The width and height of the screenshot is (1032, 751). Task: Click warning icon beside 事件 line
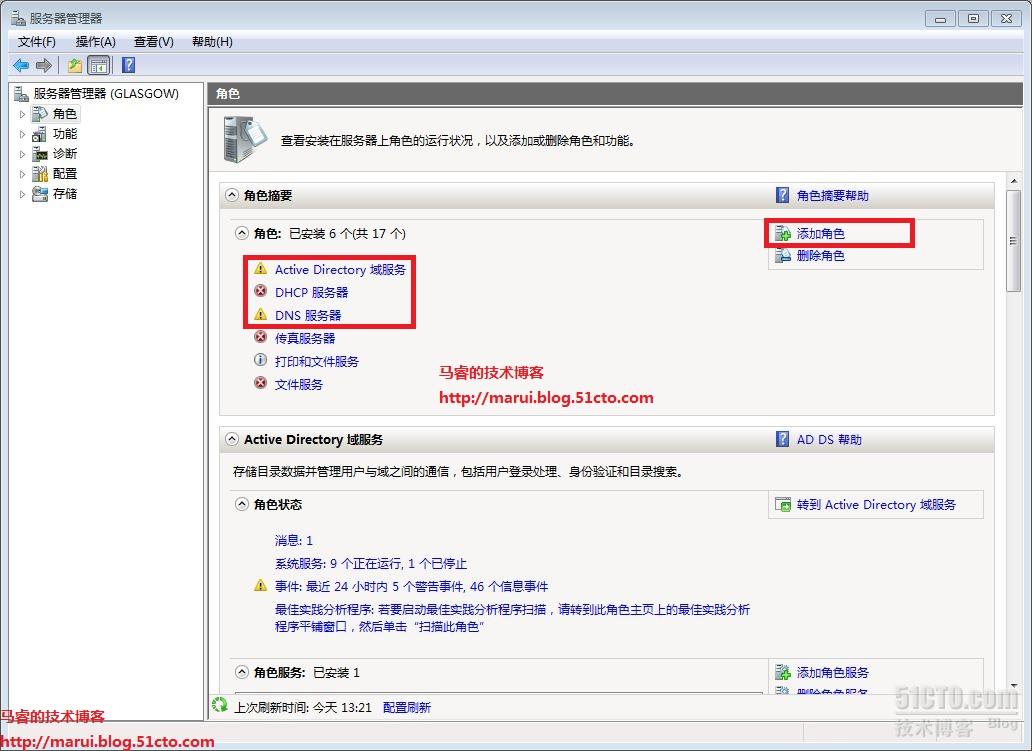261,585
